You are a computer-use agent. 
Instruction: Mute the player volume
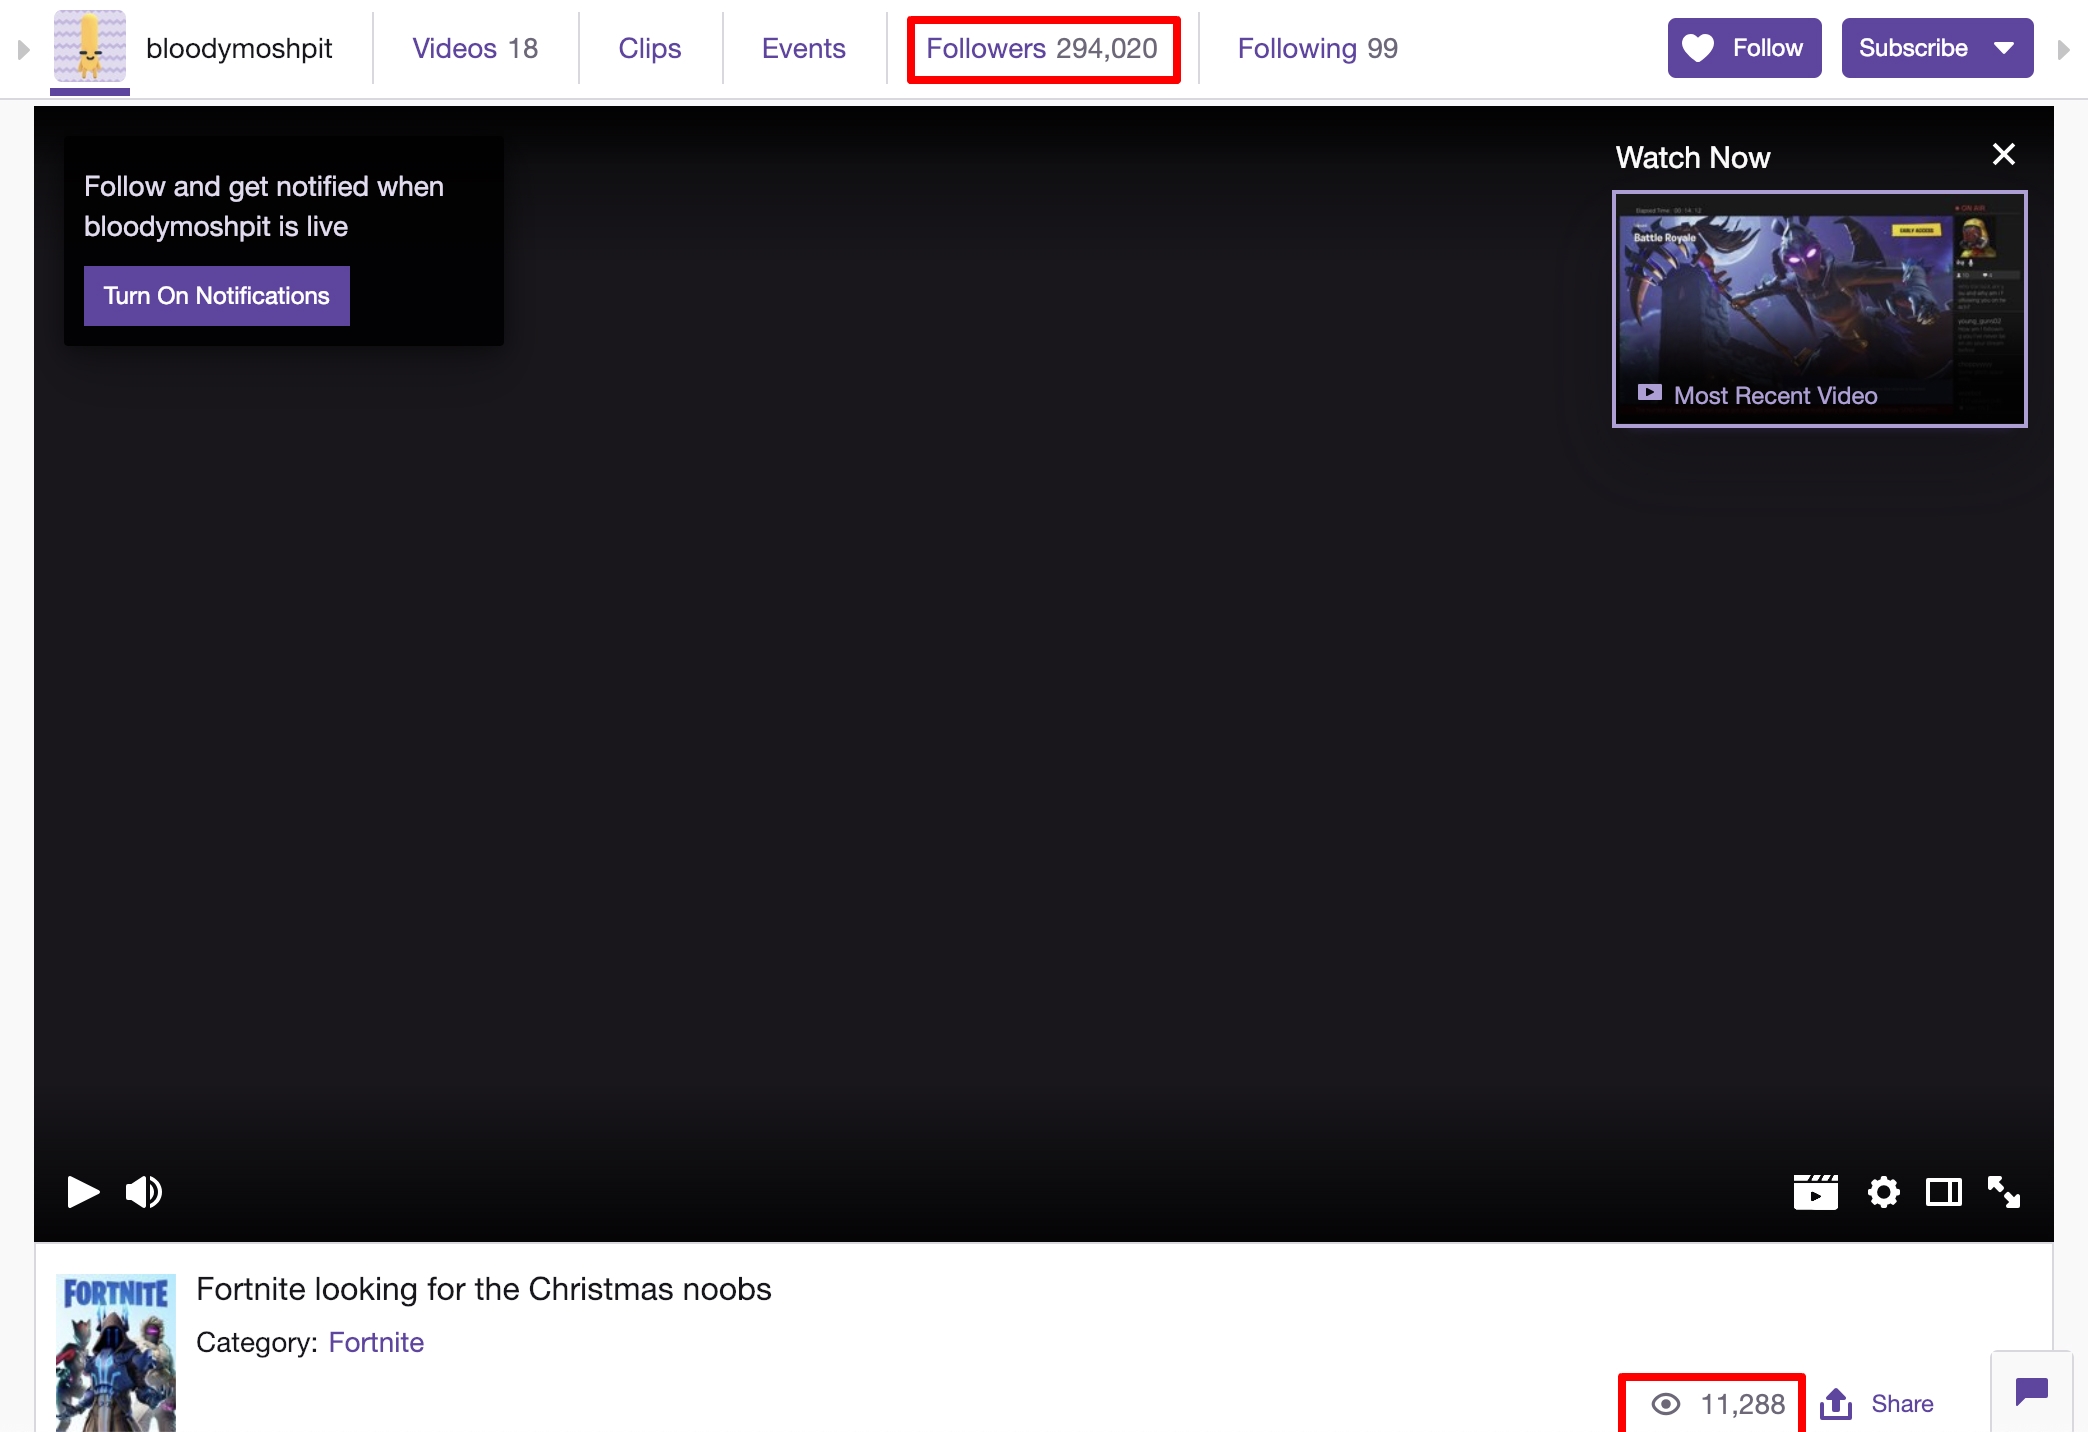[x=144, y=1192]
